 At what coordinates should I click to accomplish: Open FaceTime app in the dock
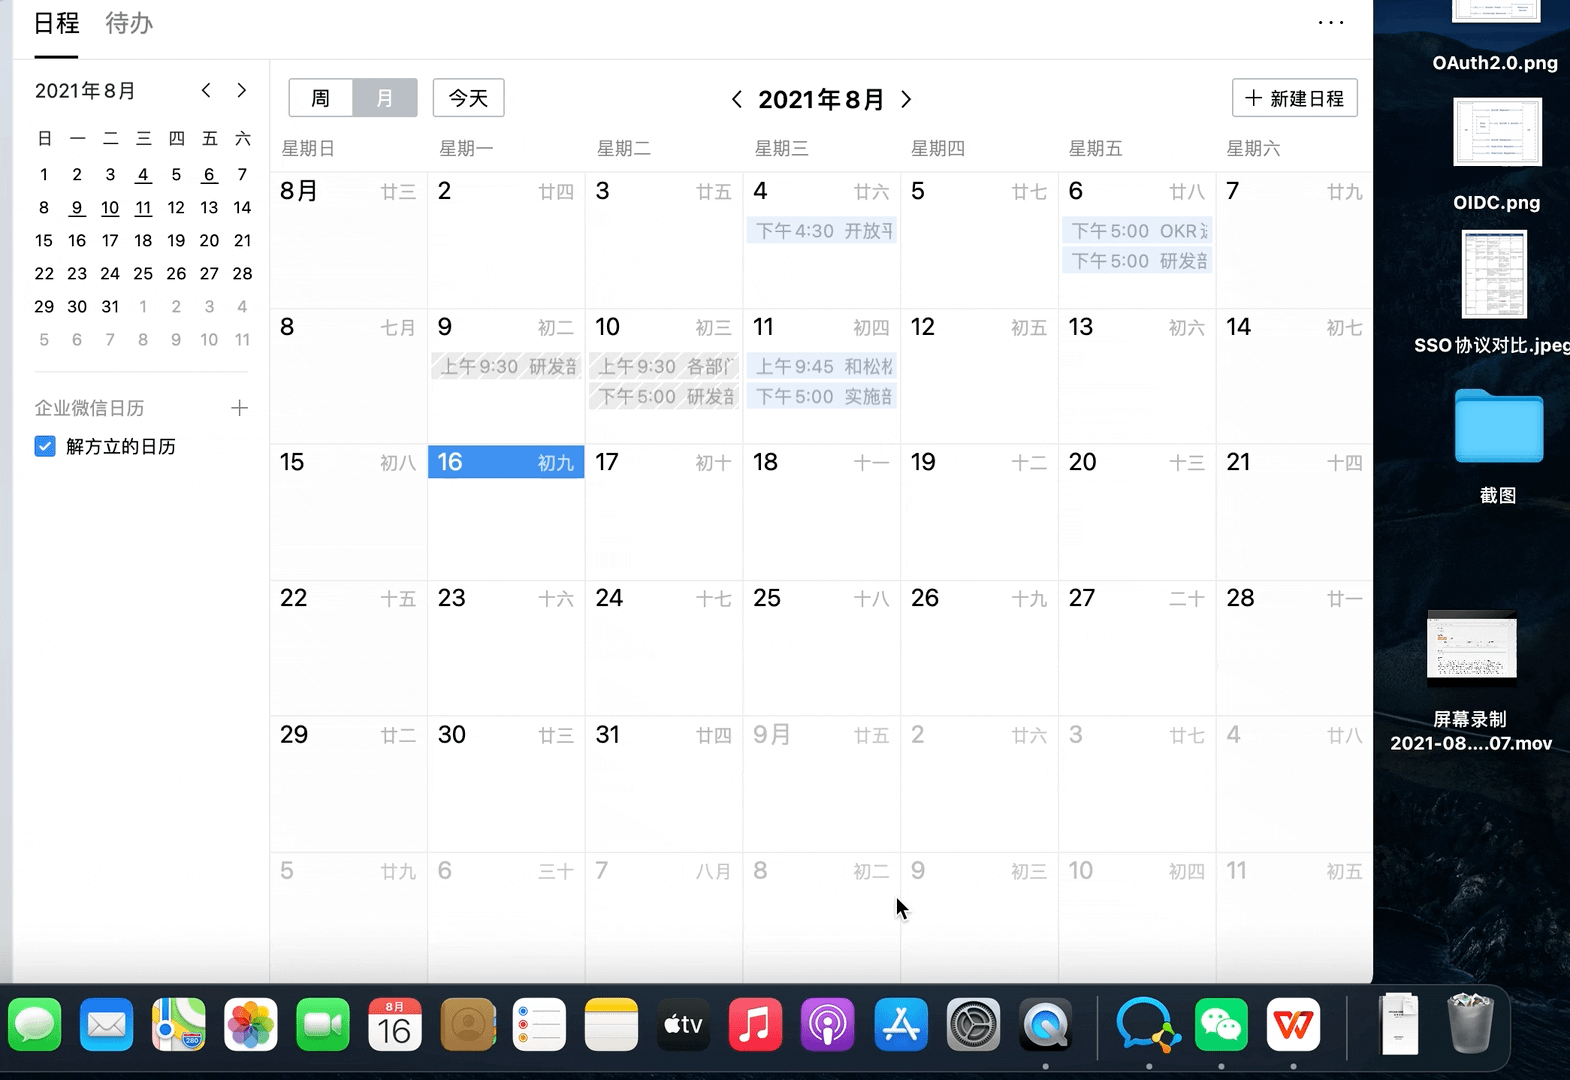point(323,1025)
